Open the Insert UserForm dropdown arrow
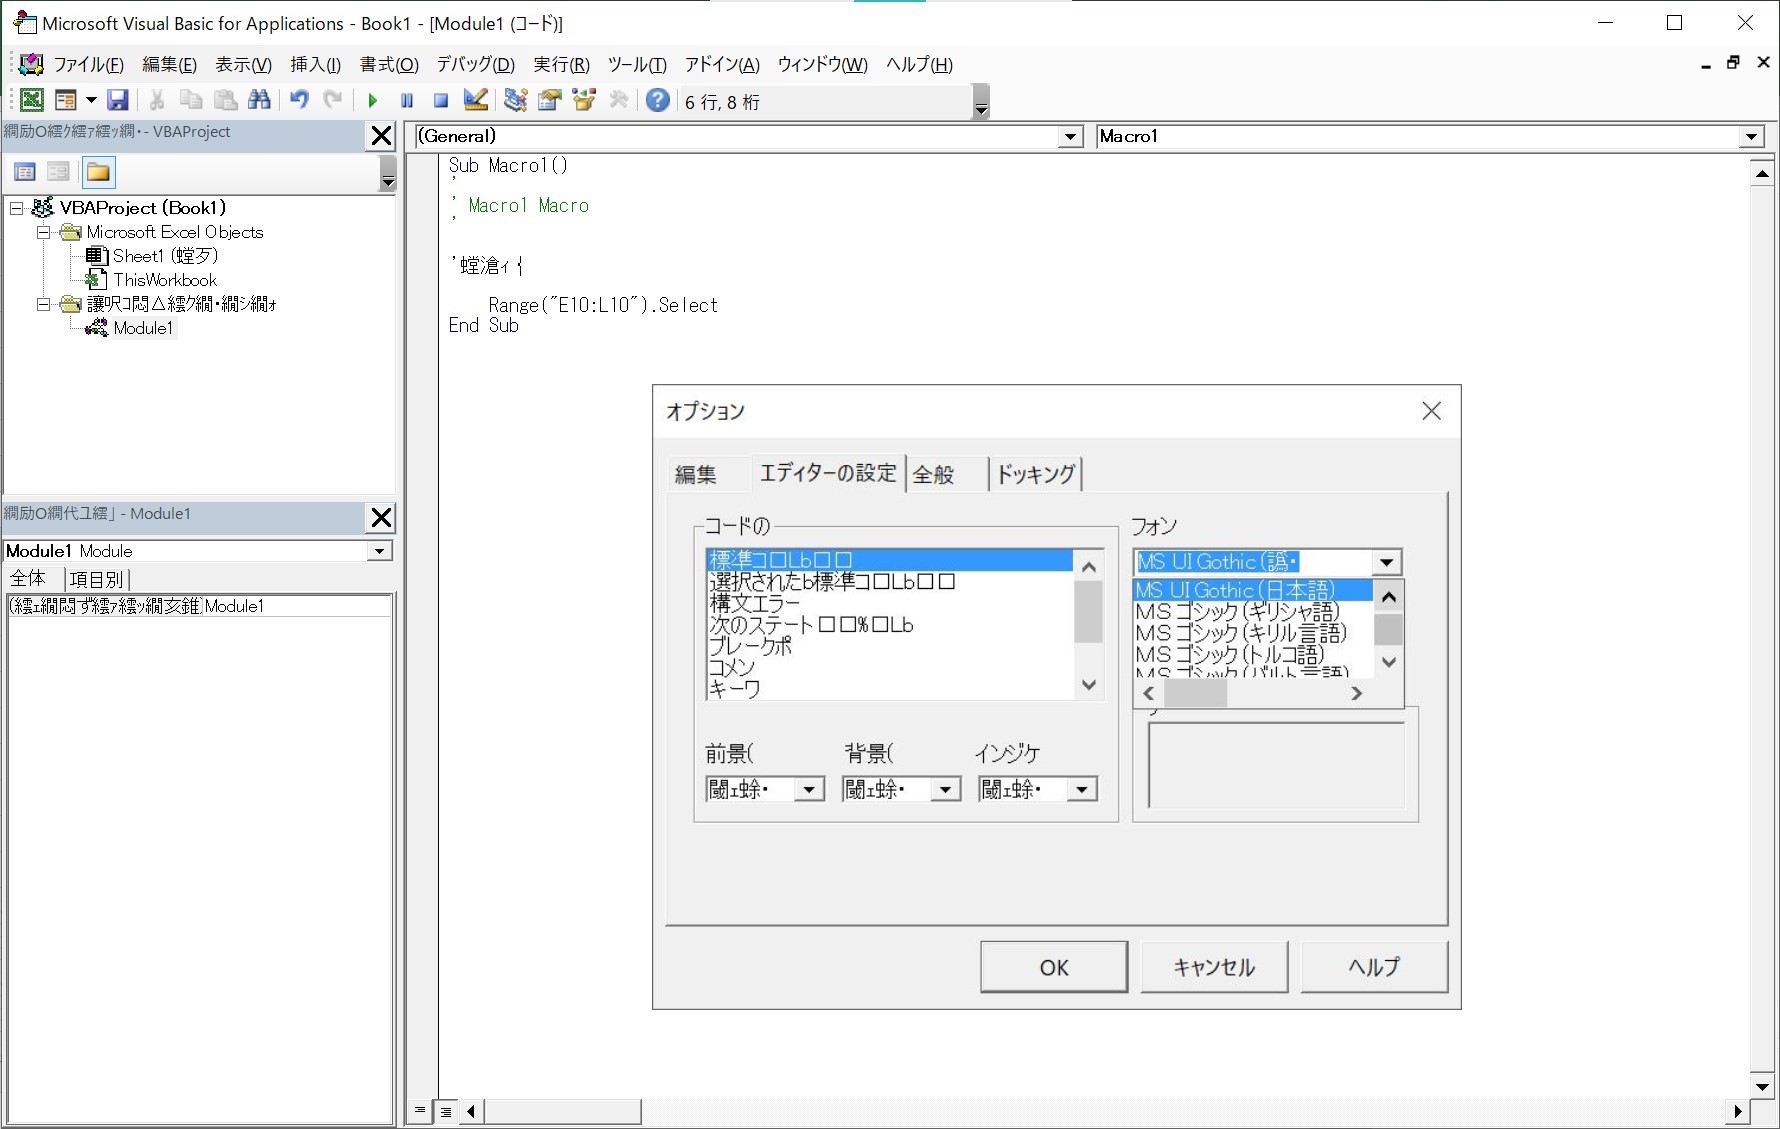Viewport: 1780px width, 1129px height. 91,100
